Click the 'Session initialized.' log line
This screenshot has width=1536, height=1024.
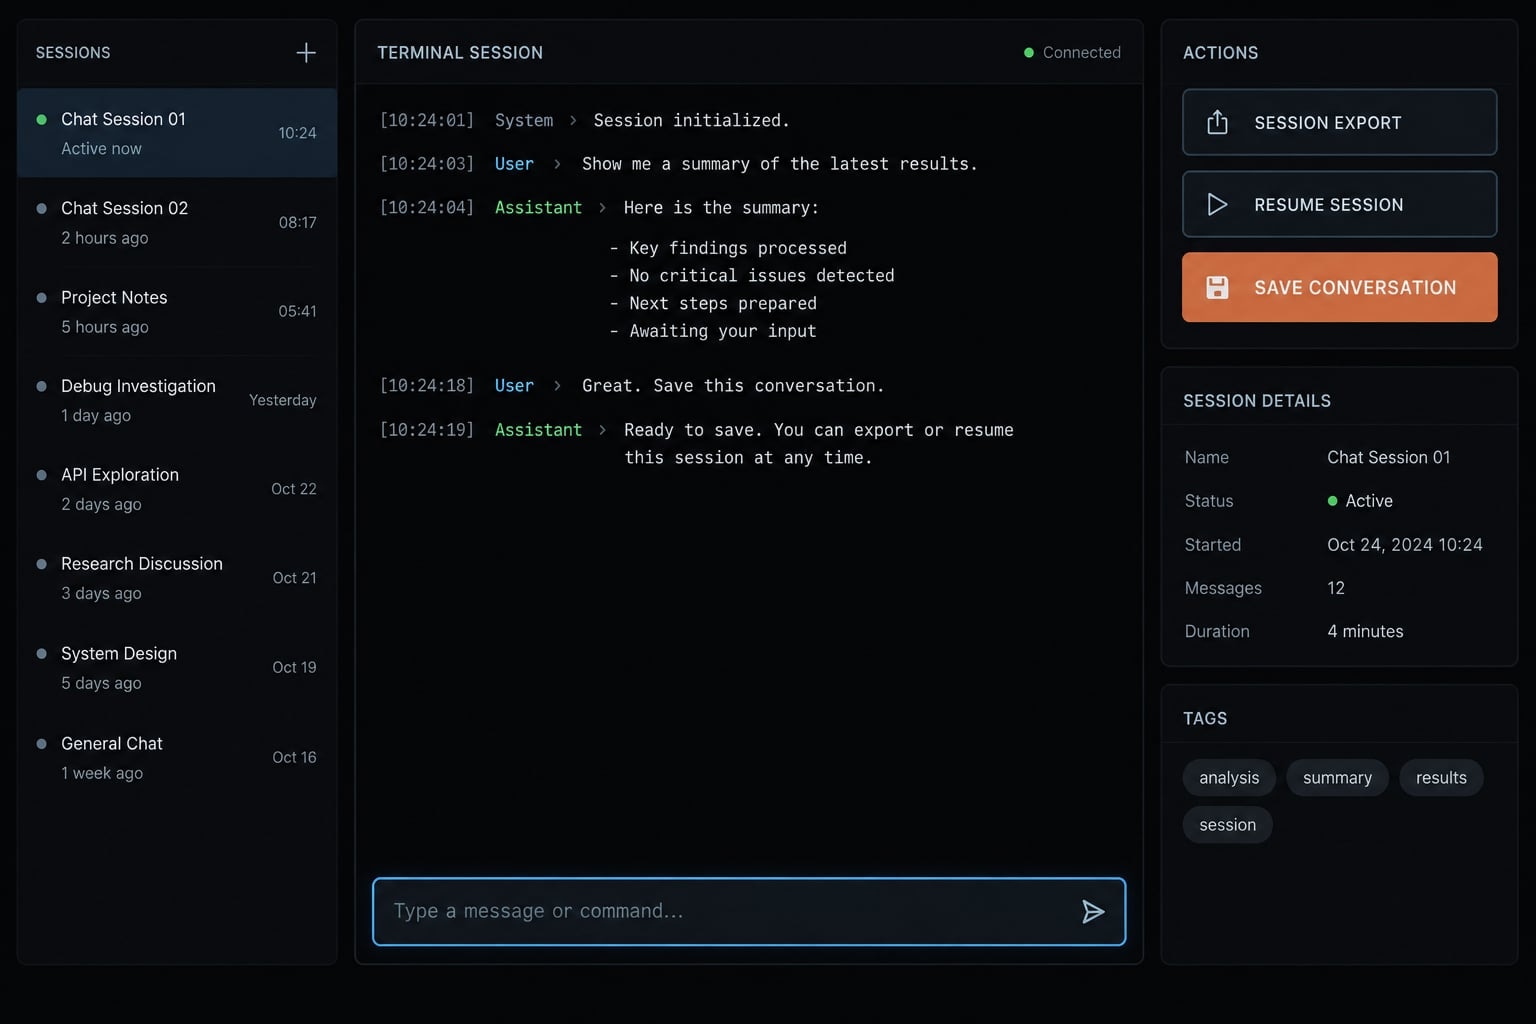coord(692,120)
